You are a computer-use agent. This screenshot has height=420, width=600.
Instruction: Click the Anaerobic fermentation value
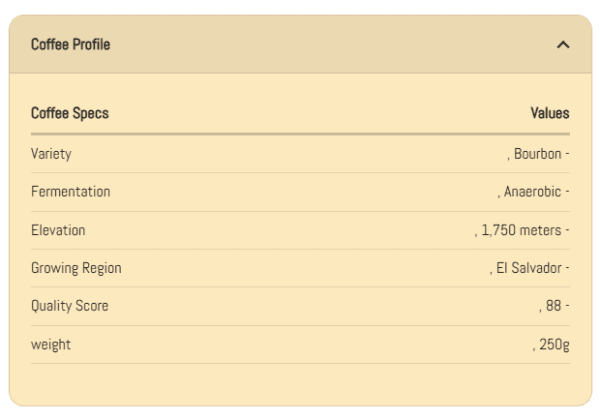[533, 192]
